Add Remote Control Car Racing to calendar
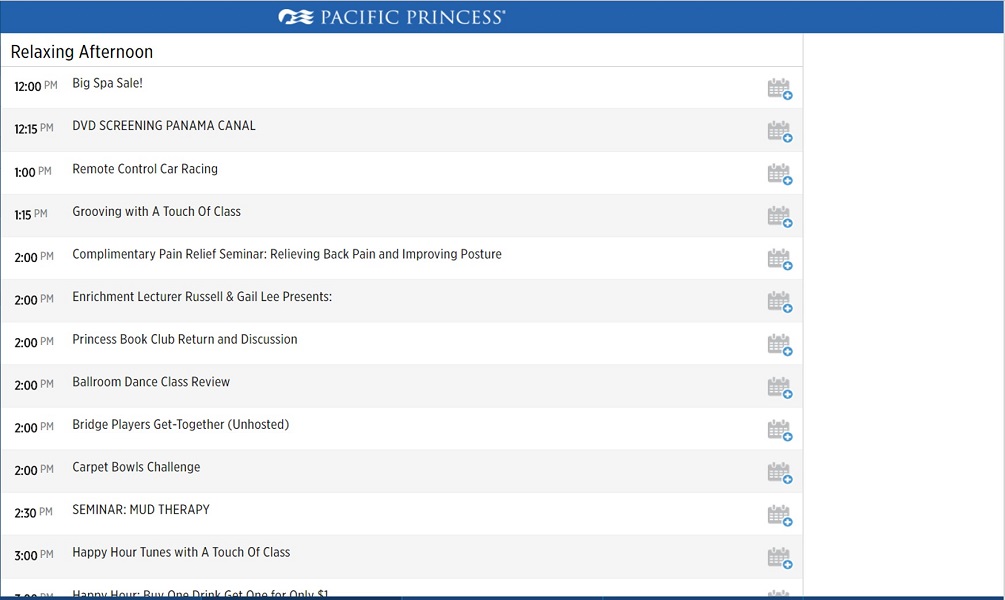The width and height of the screenshot is (1005, 600). pyautogui.click(x=779, y=174)
